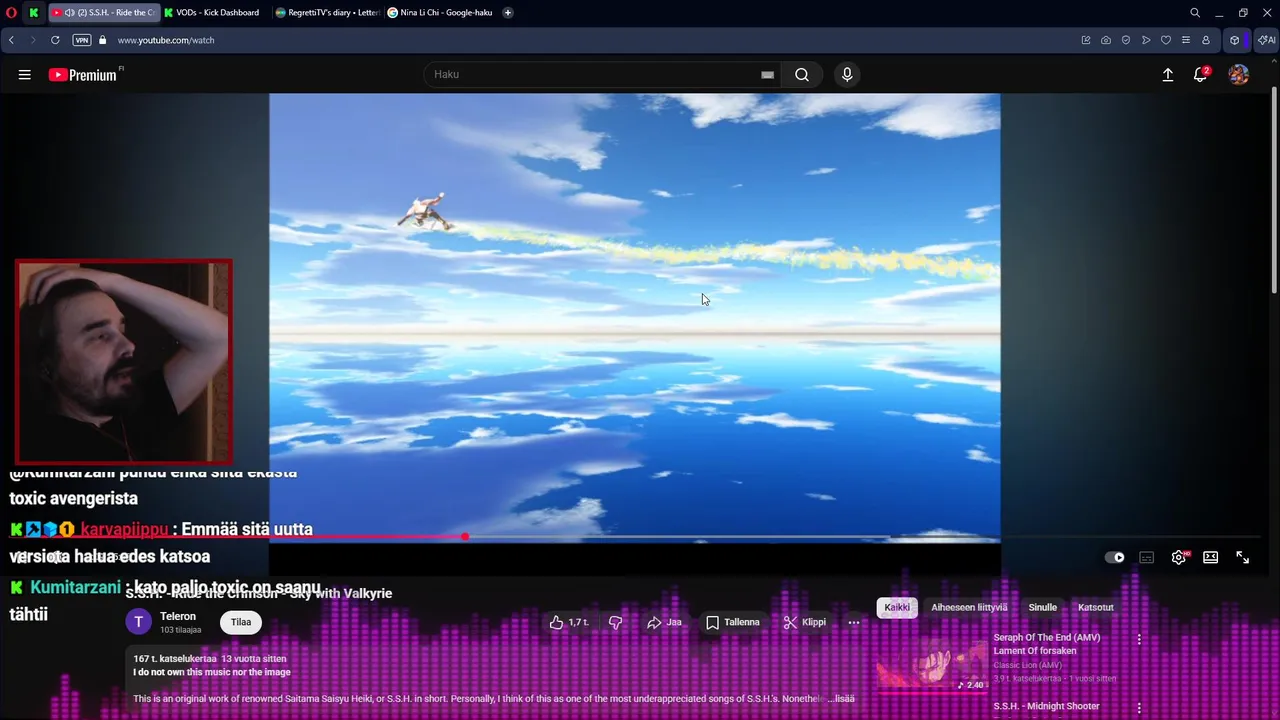Add page to bookmarks with heart icon
The width and height of the screenshot is (1280, 720).
(1166, 40)
